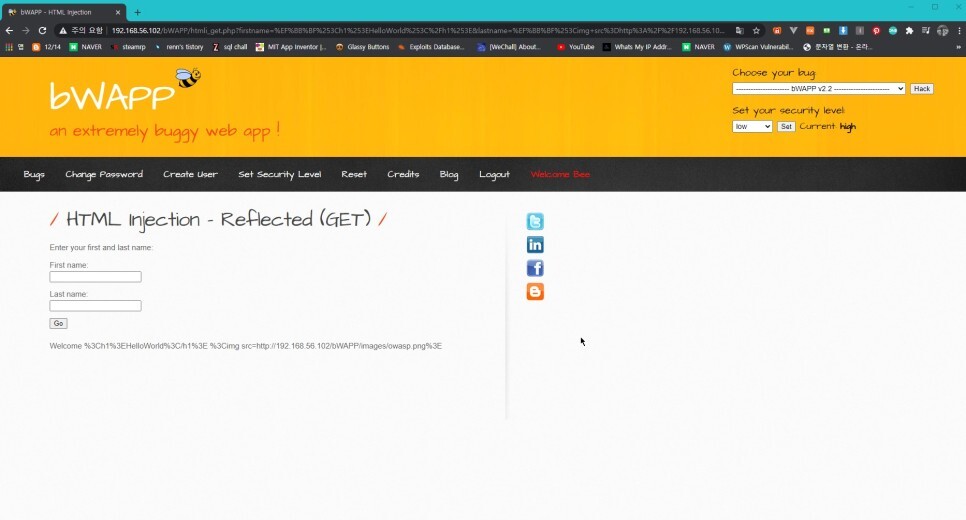Viewport: 966px width, 520px height.
Task: Expand the security level dropdown showing low
Action: click(752, 126)
